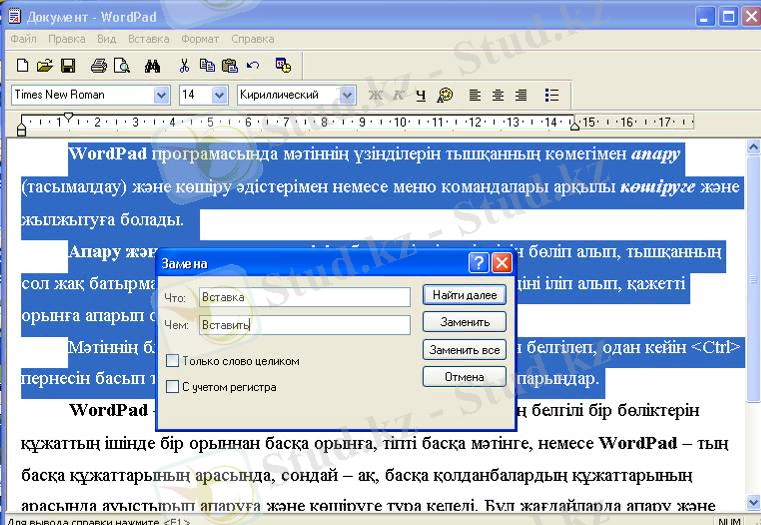Enable the 'Только слово целиком' checkbox
The width and height of the screenshot is (761, 525).
pyautogui.click(x=173, y=361)
